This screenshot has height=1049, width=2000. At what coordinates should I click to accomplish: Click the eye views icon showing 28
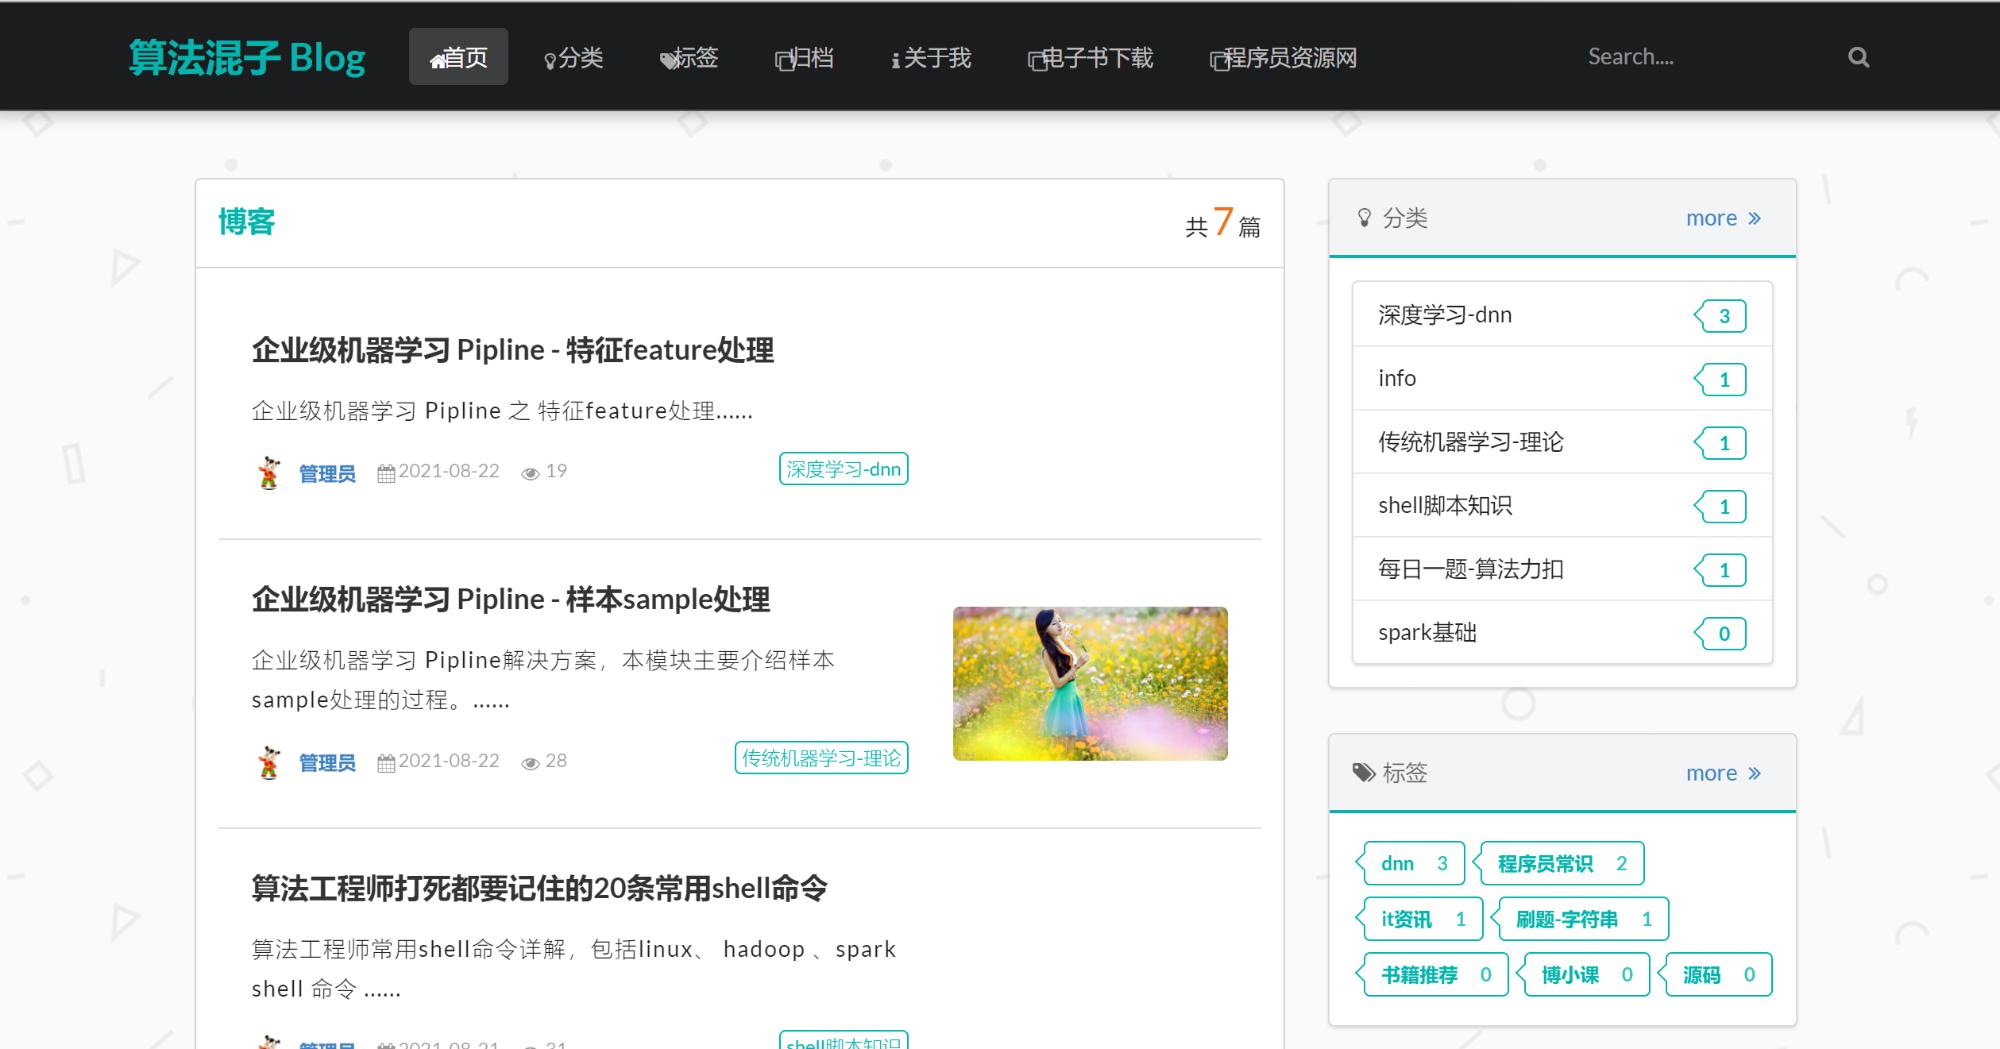(530, 763)
